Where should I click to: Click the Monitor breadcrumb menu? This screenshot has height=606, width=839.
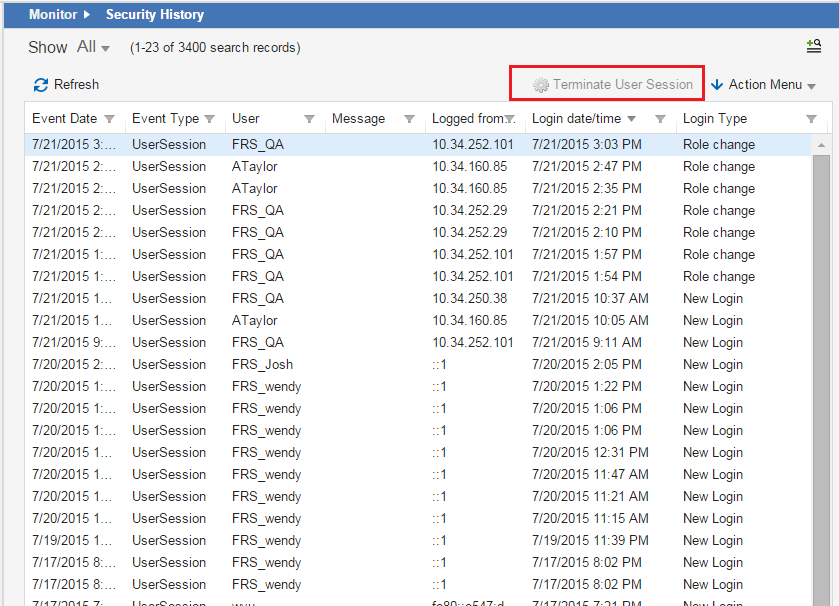52,14
